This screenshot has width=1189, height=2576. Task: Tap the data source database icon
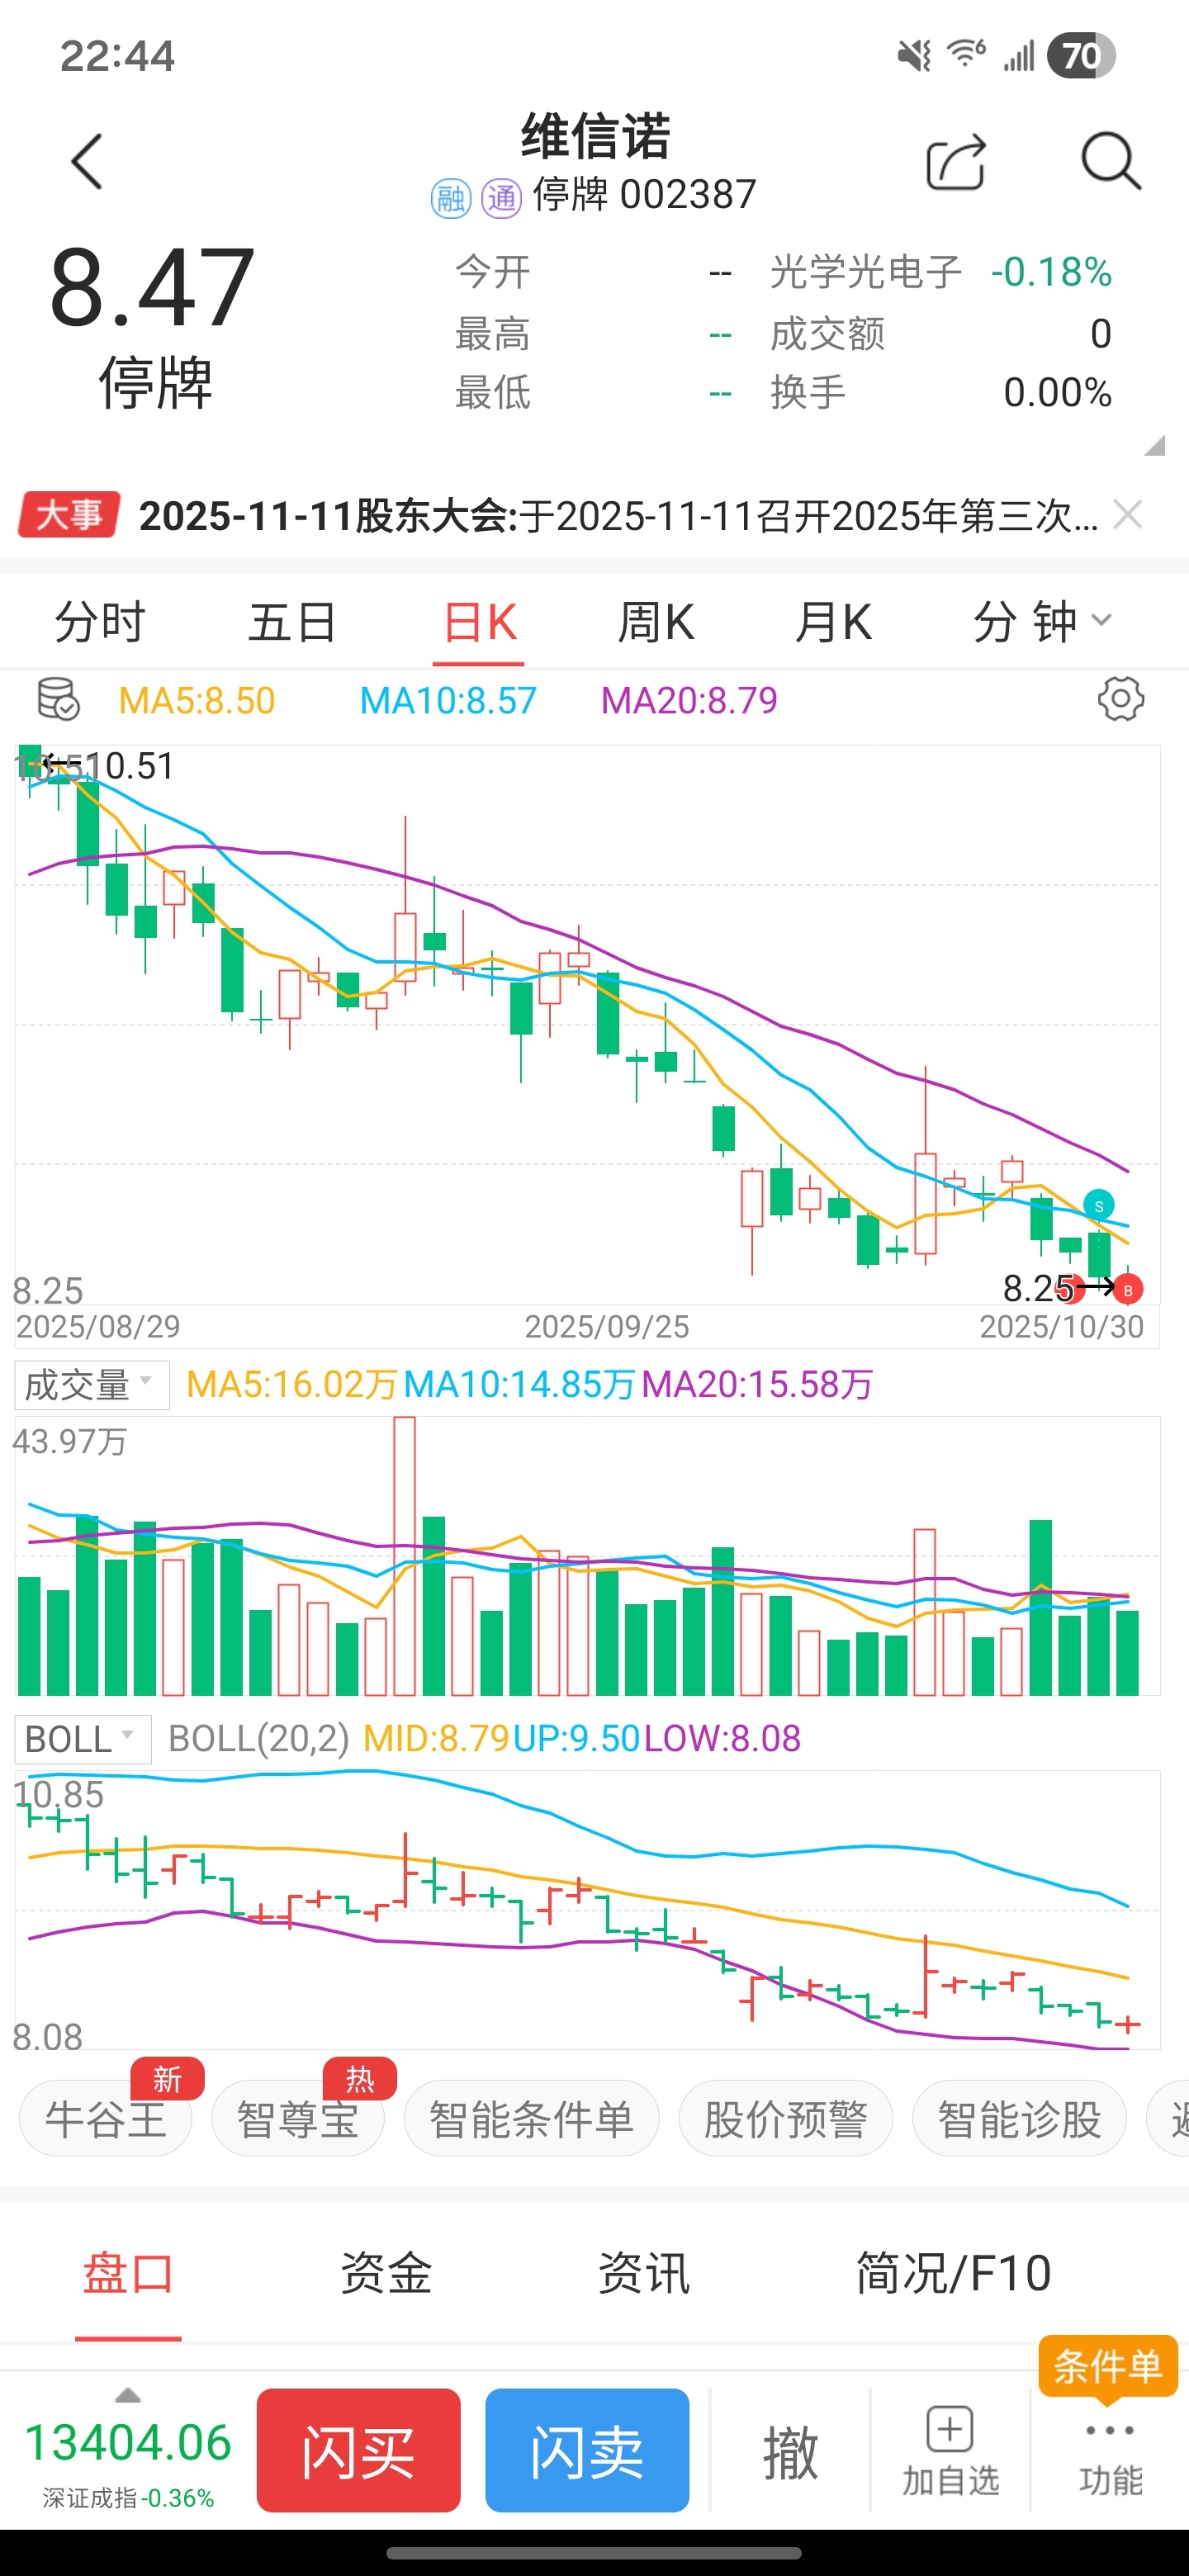pos(57,699)
